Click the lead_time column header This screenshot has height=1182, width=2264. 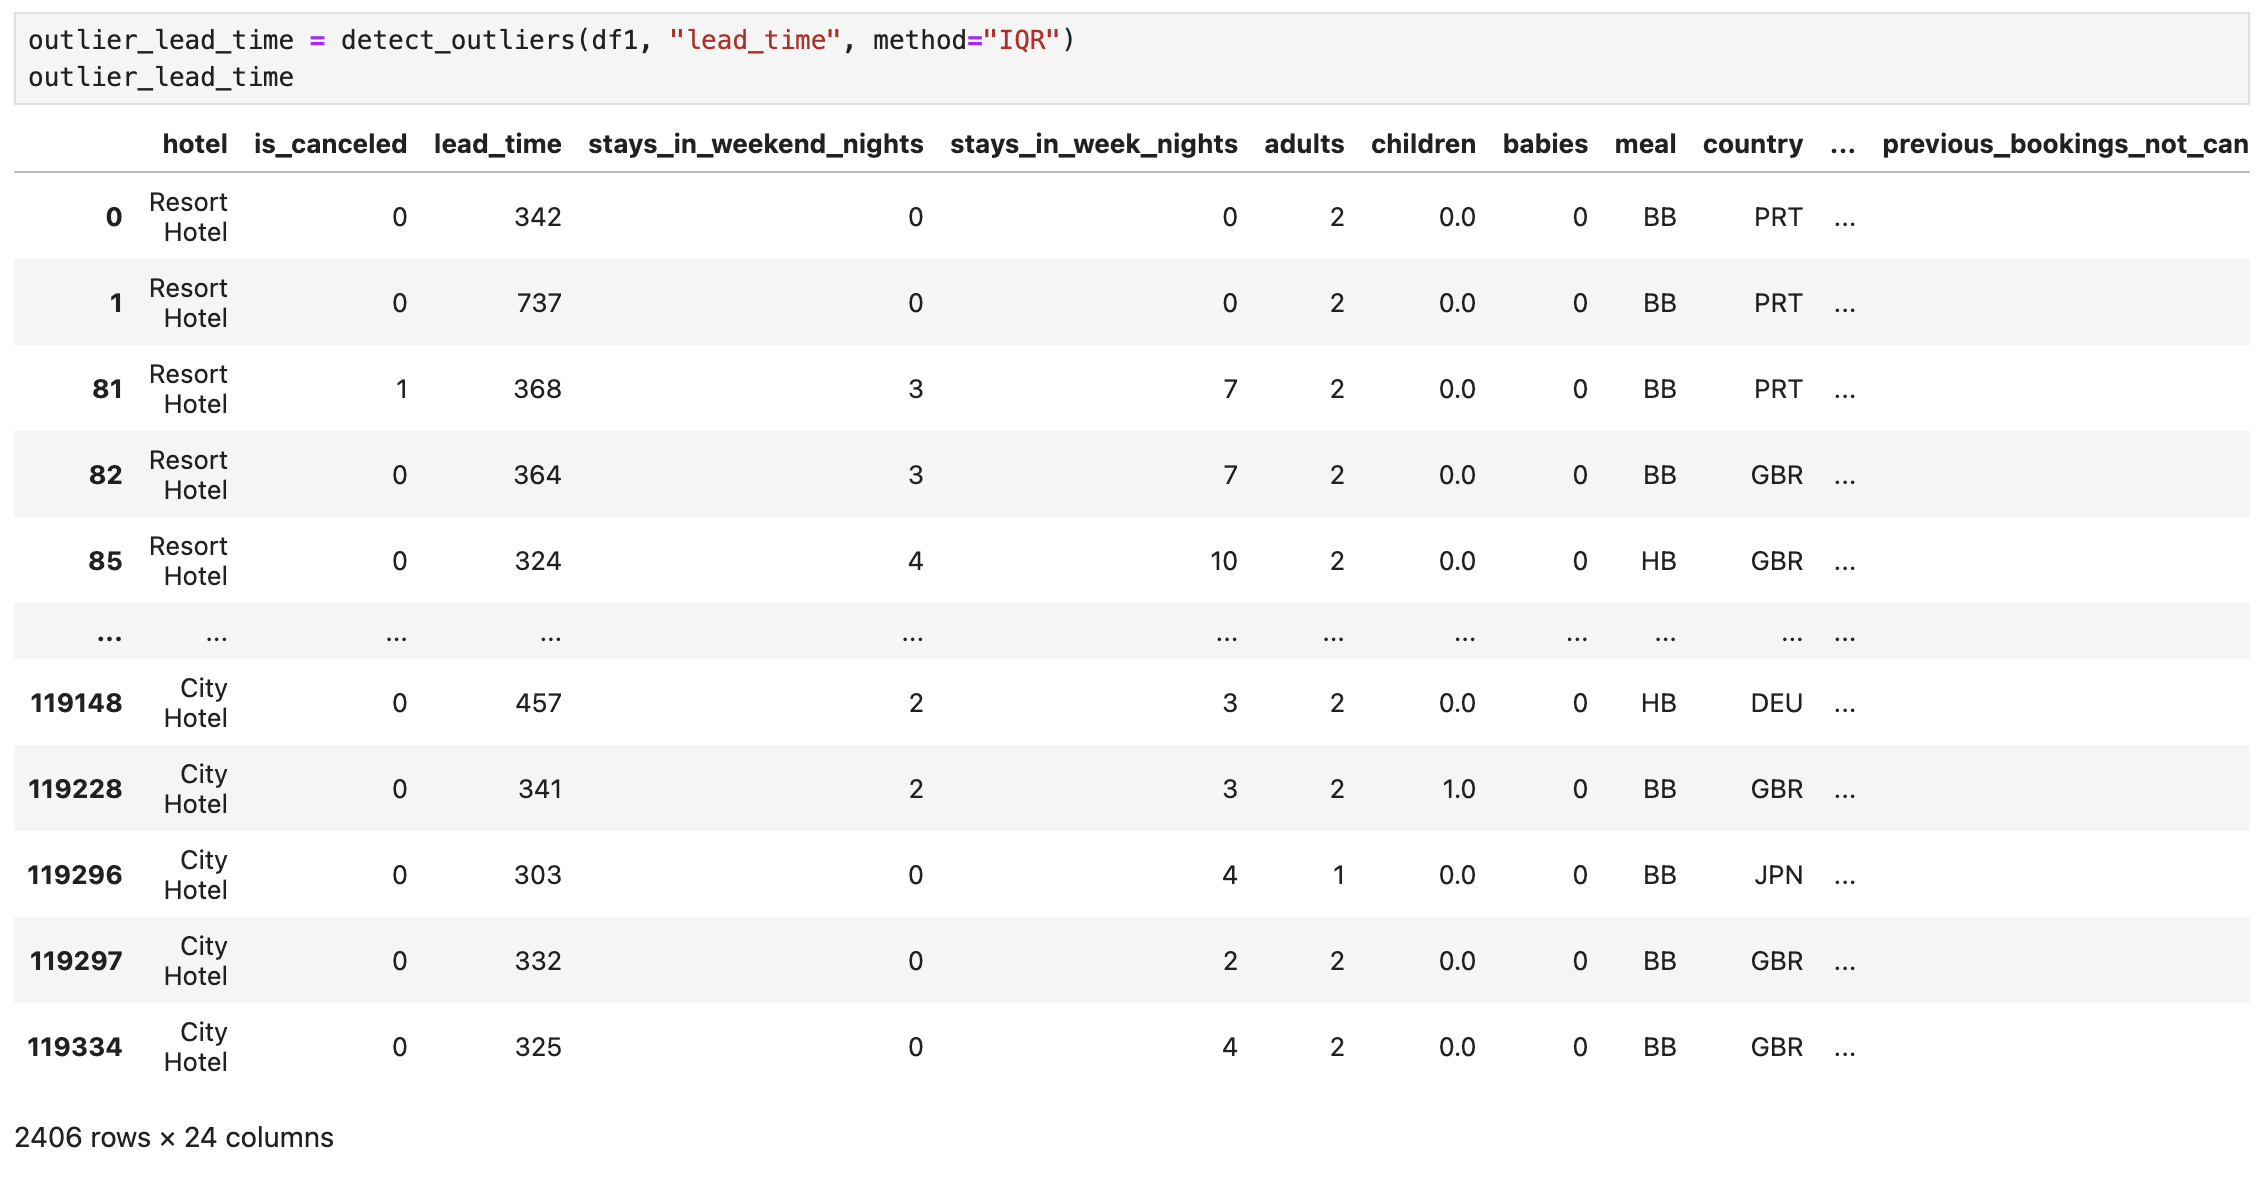click(x=497, y=144)
